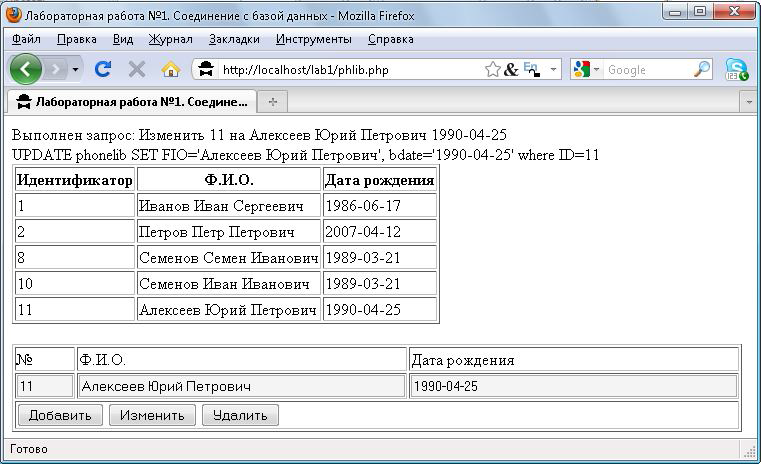Image resolution: width=761 pixels, height=464 pixels.
Task: Click the № input field containing 11
Action: coord(45,386)
